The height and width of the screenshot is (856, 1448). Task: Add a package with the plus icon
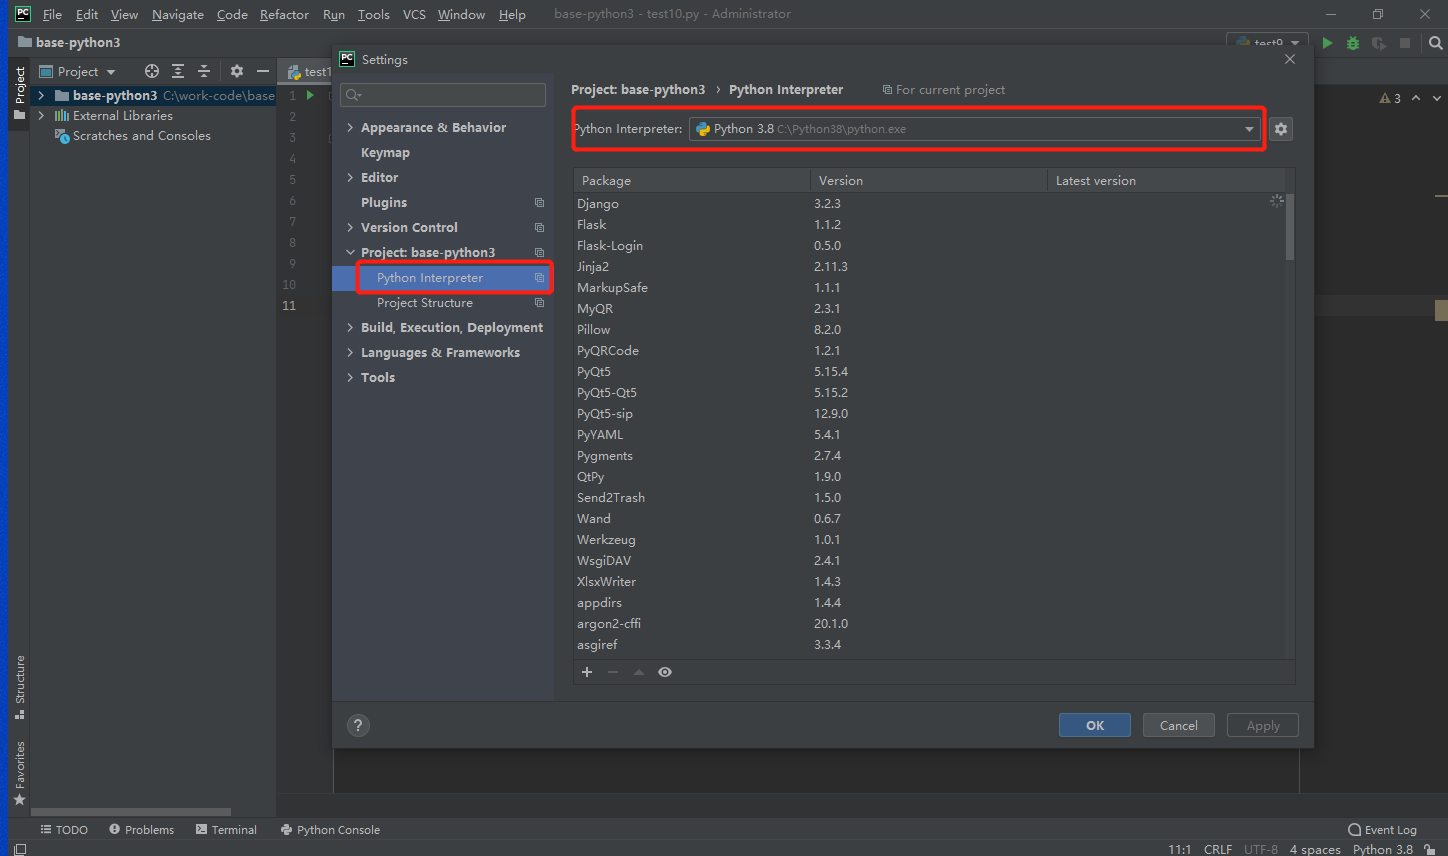[x=587, y=672]
